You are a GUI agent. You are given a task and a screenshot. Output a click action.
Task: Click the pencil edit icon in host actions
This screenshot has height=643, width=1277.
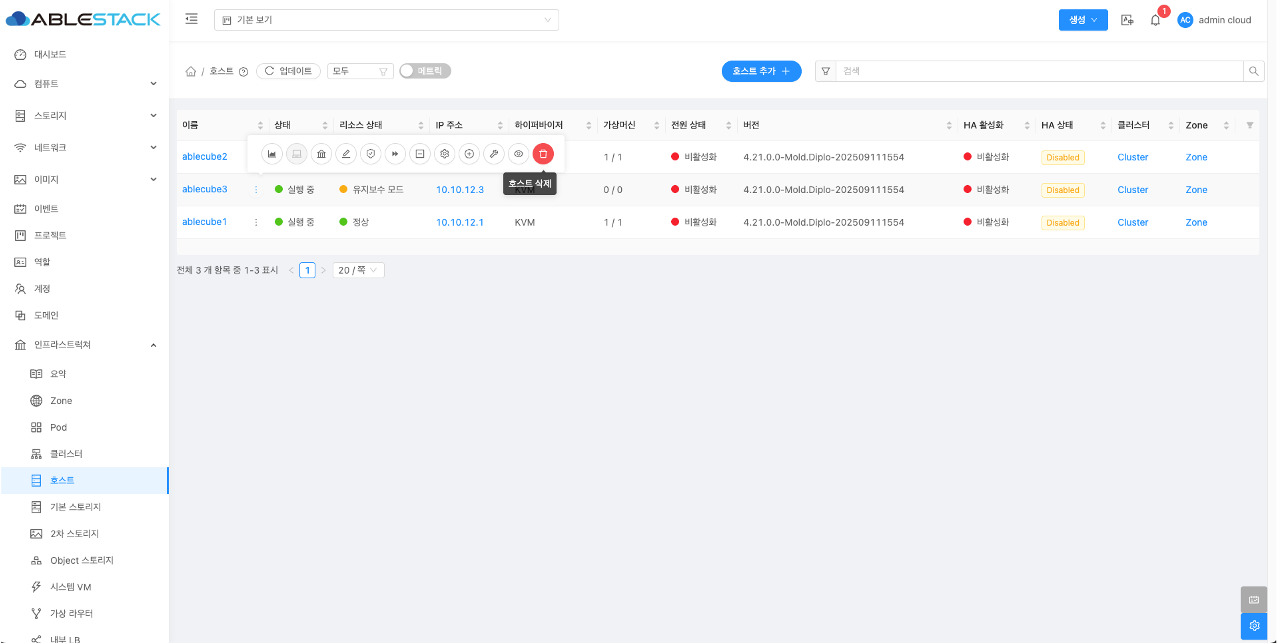click(346, 154)
